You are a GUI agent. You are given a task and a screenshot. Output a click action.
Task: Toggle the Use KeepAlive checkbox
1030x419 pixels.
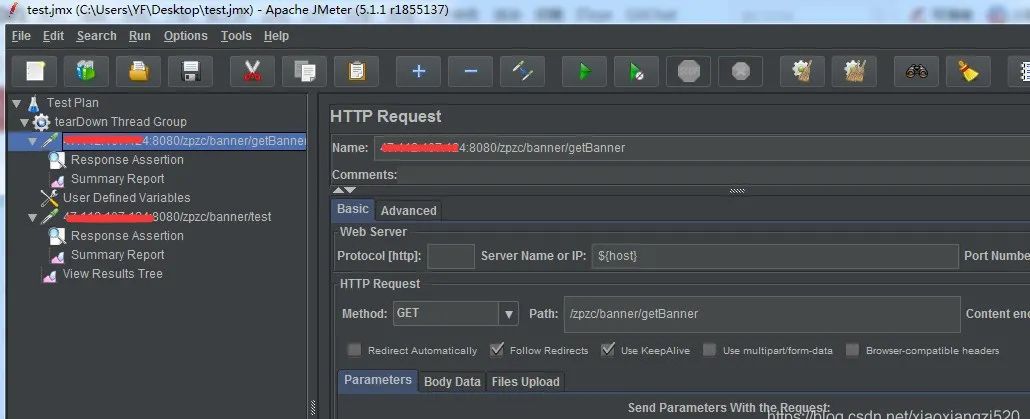pyautogui.click(x=608, y=350)
